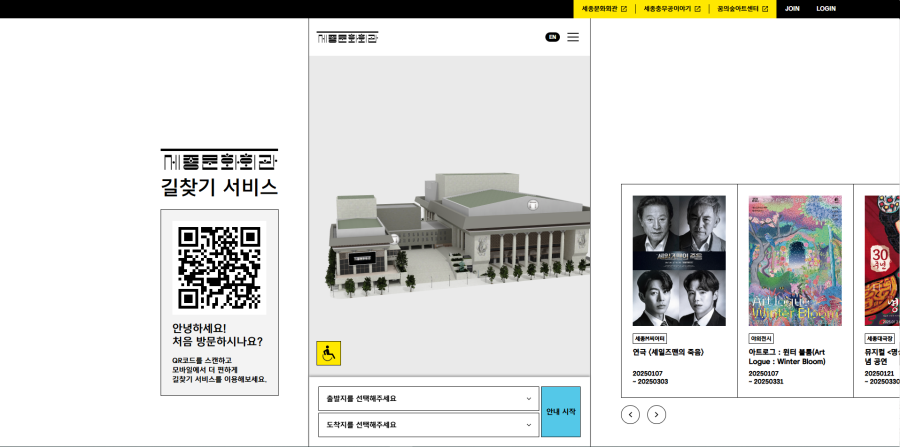Click the date range 20250107 - 20250303
The width and height of the screenshot is (900, 447).
click(650, 378)
